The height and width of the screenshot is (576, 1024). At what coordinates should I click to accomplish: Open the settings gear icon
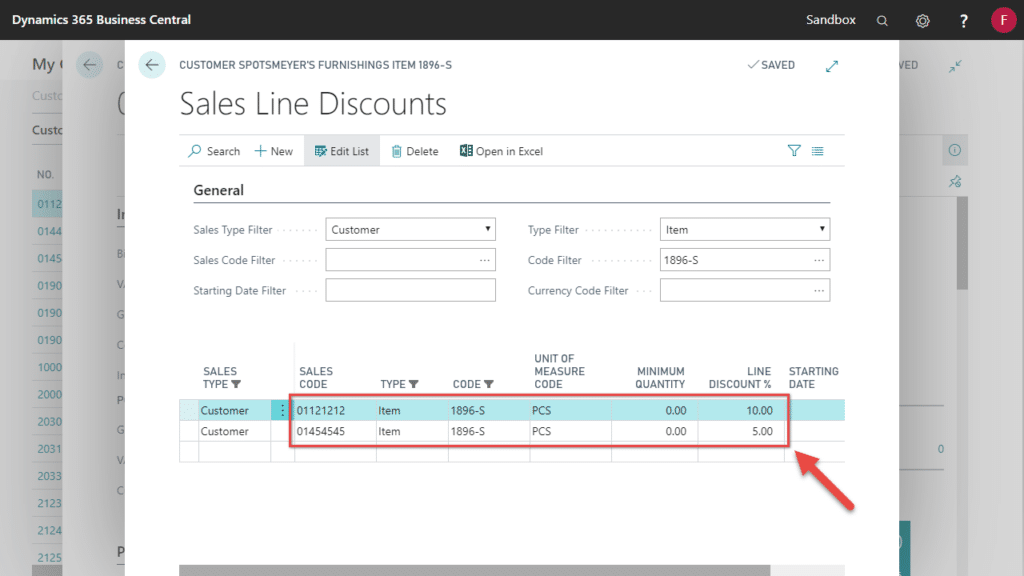(x=922, y=20)
